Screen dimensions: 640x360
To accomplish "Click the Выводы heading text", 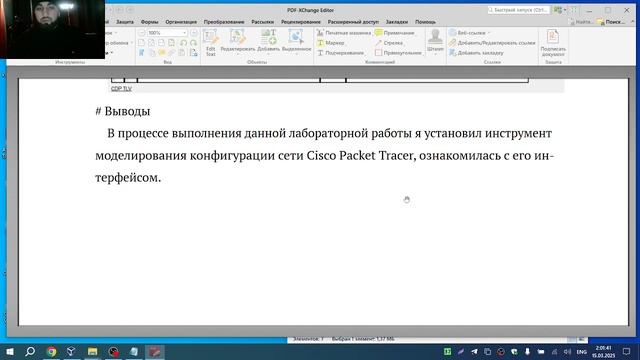I will (x=127, y=111).
